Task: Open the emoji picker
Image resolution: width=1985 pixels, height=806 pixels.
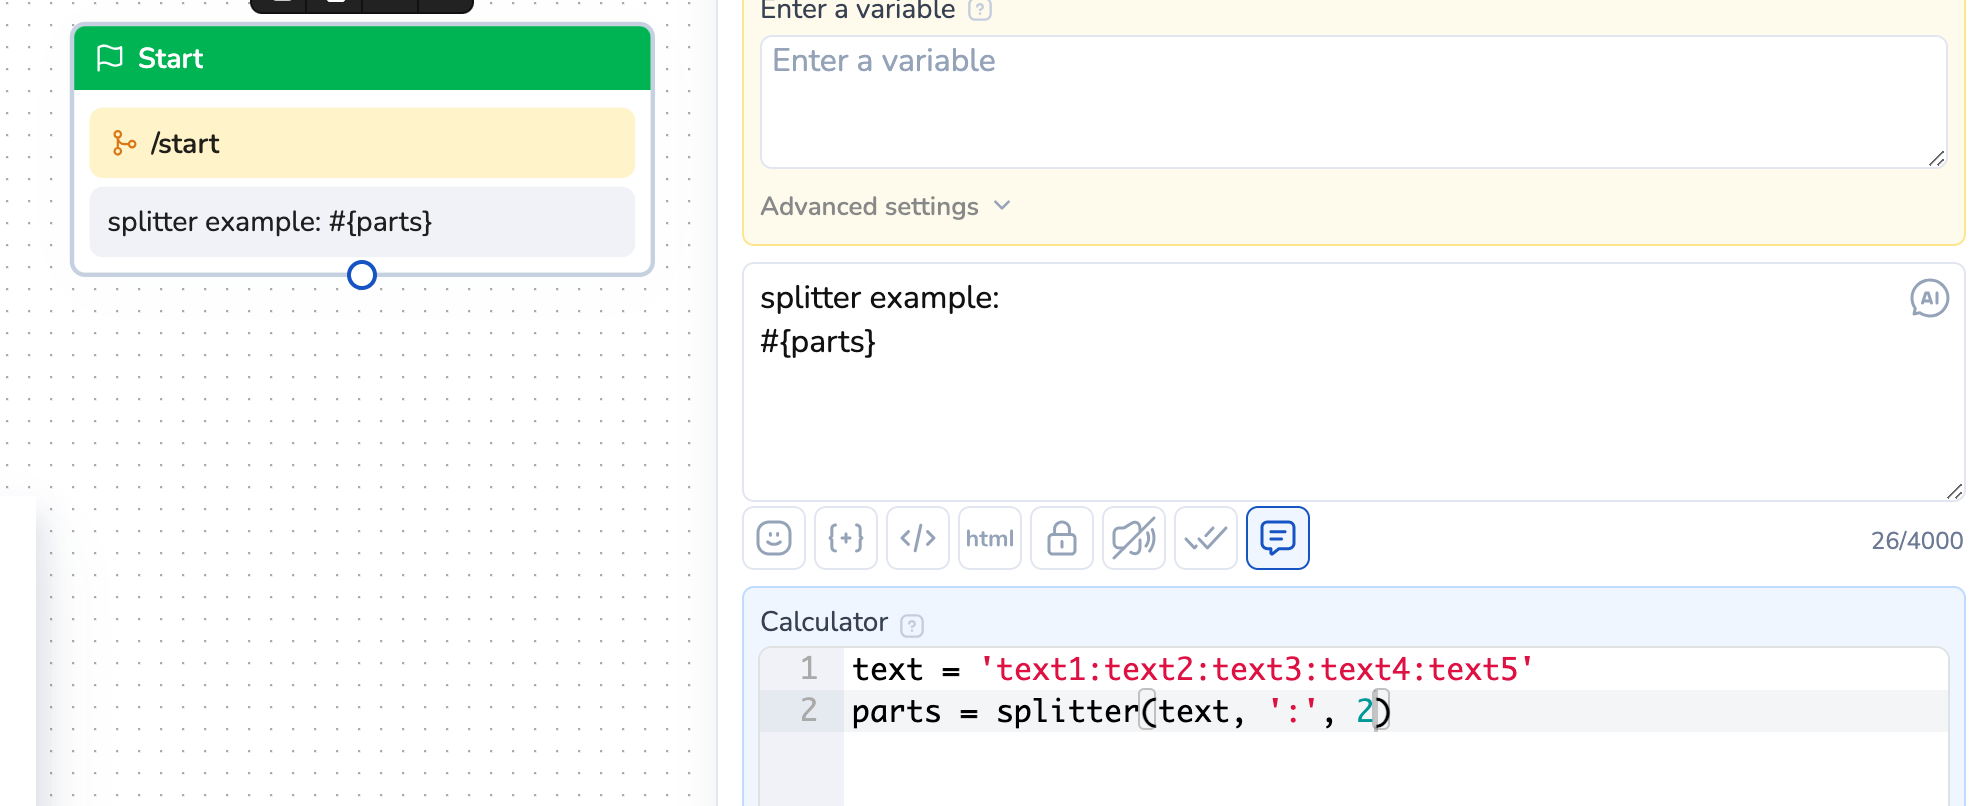Action: 774,539
